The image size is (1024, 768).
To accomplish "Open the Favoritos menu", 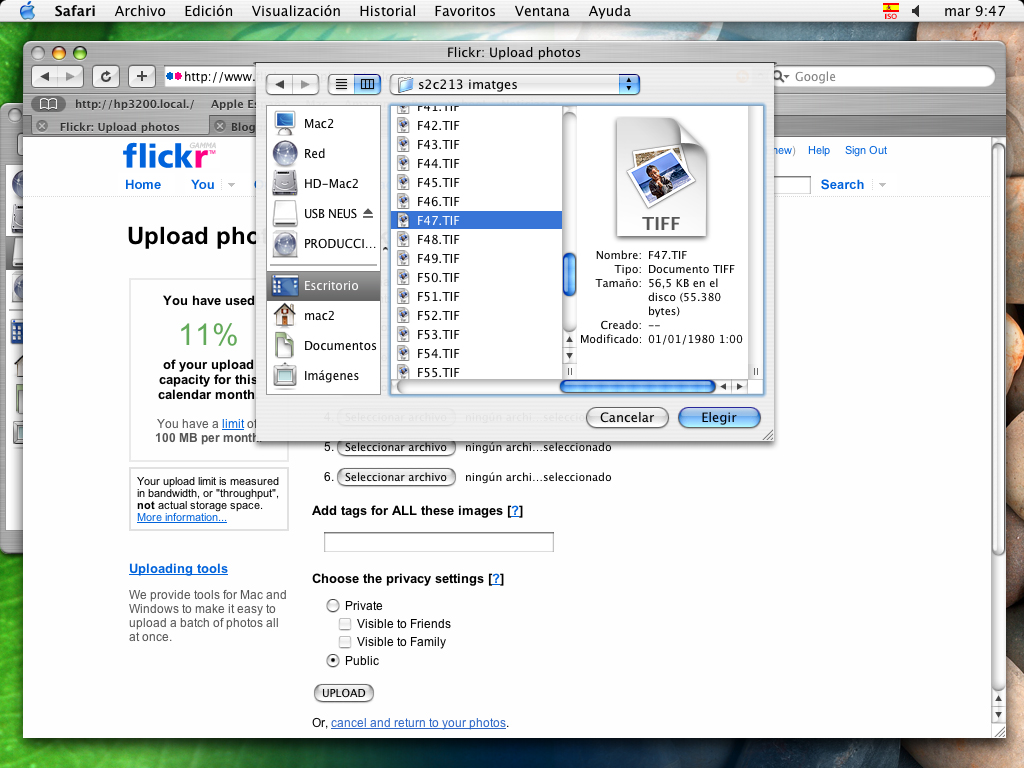I will point(464,11).
